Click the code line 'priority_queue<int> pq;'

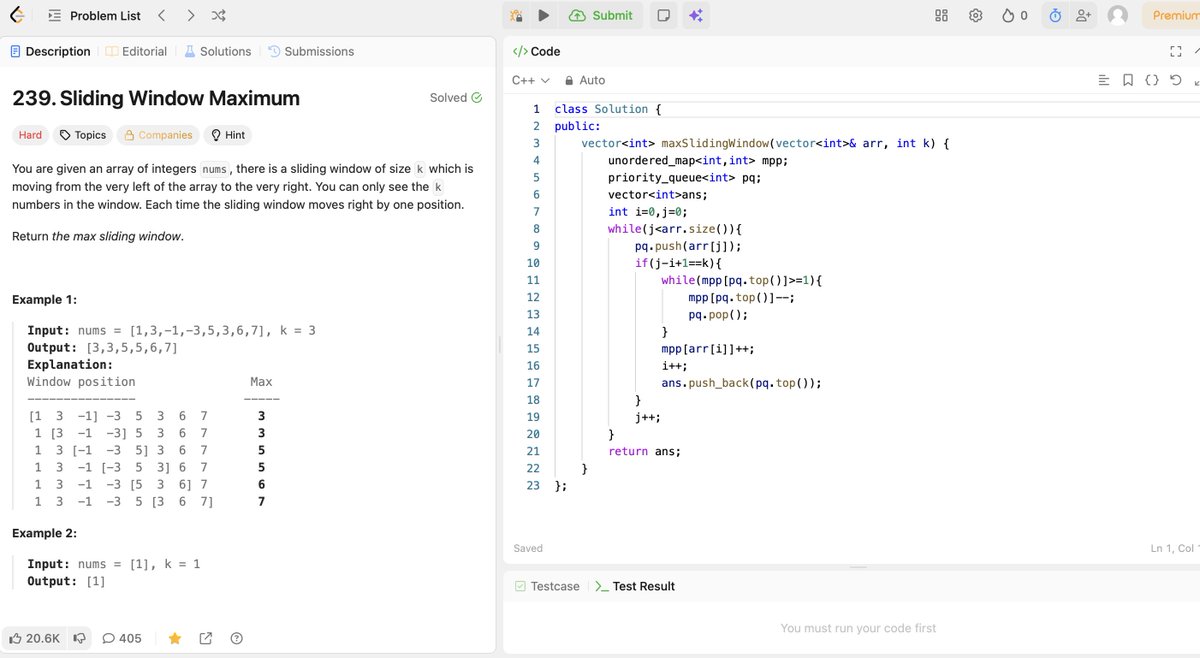pos(684,177)
